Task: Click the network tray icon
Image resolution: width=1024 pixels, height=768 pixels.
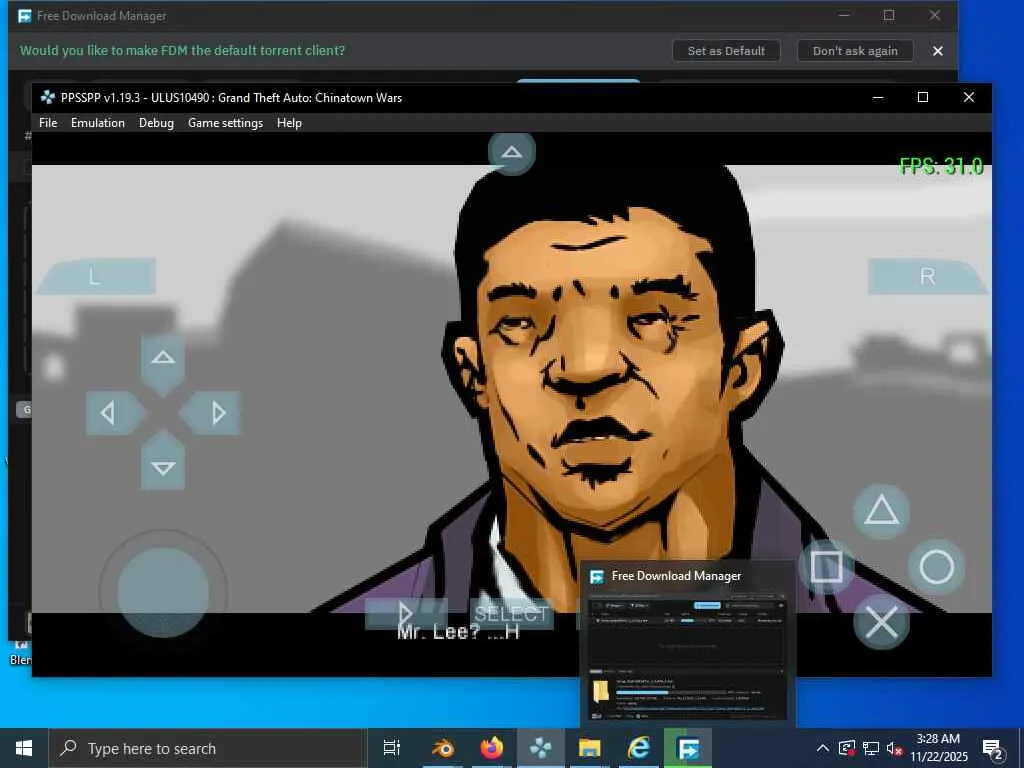Action: click(x=871, y=748)
